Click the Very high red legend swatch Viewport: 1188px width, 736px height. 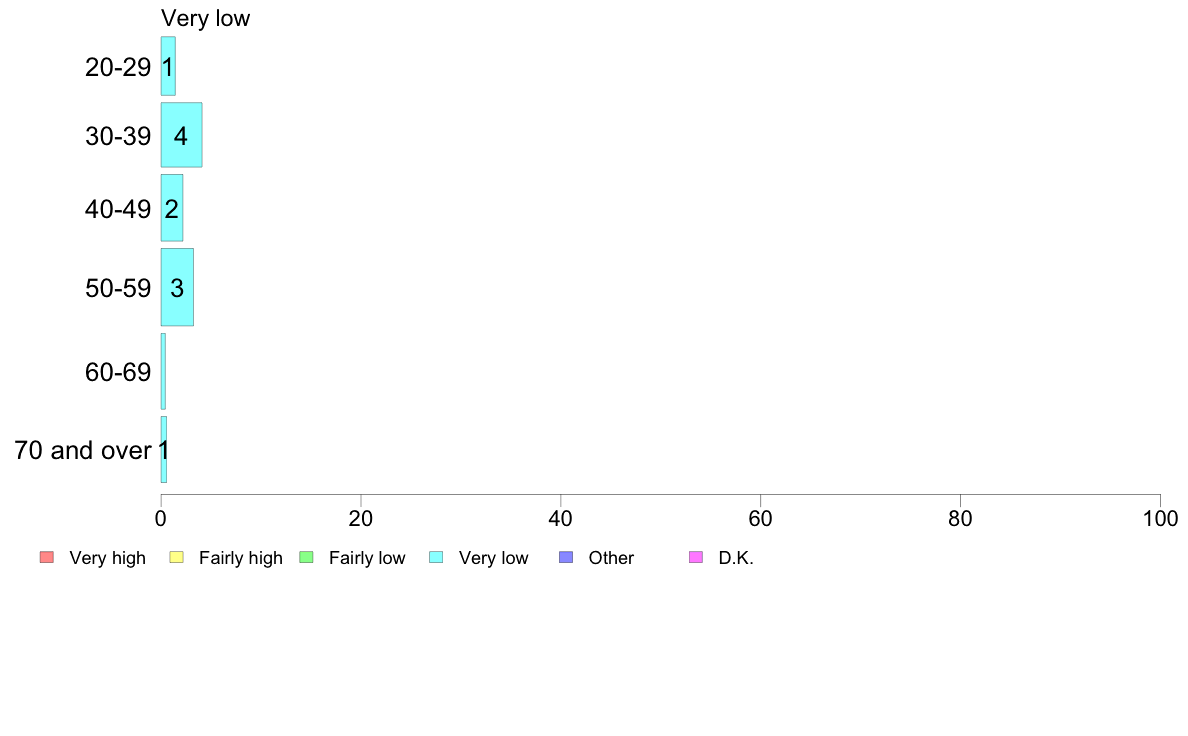pos(47,557)
